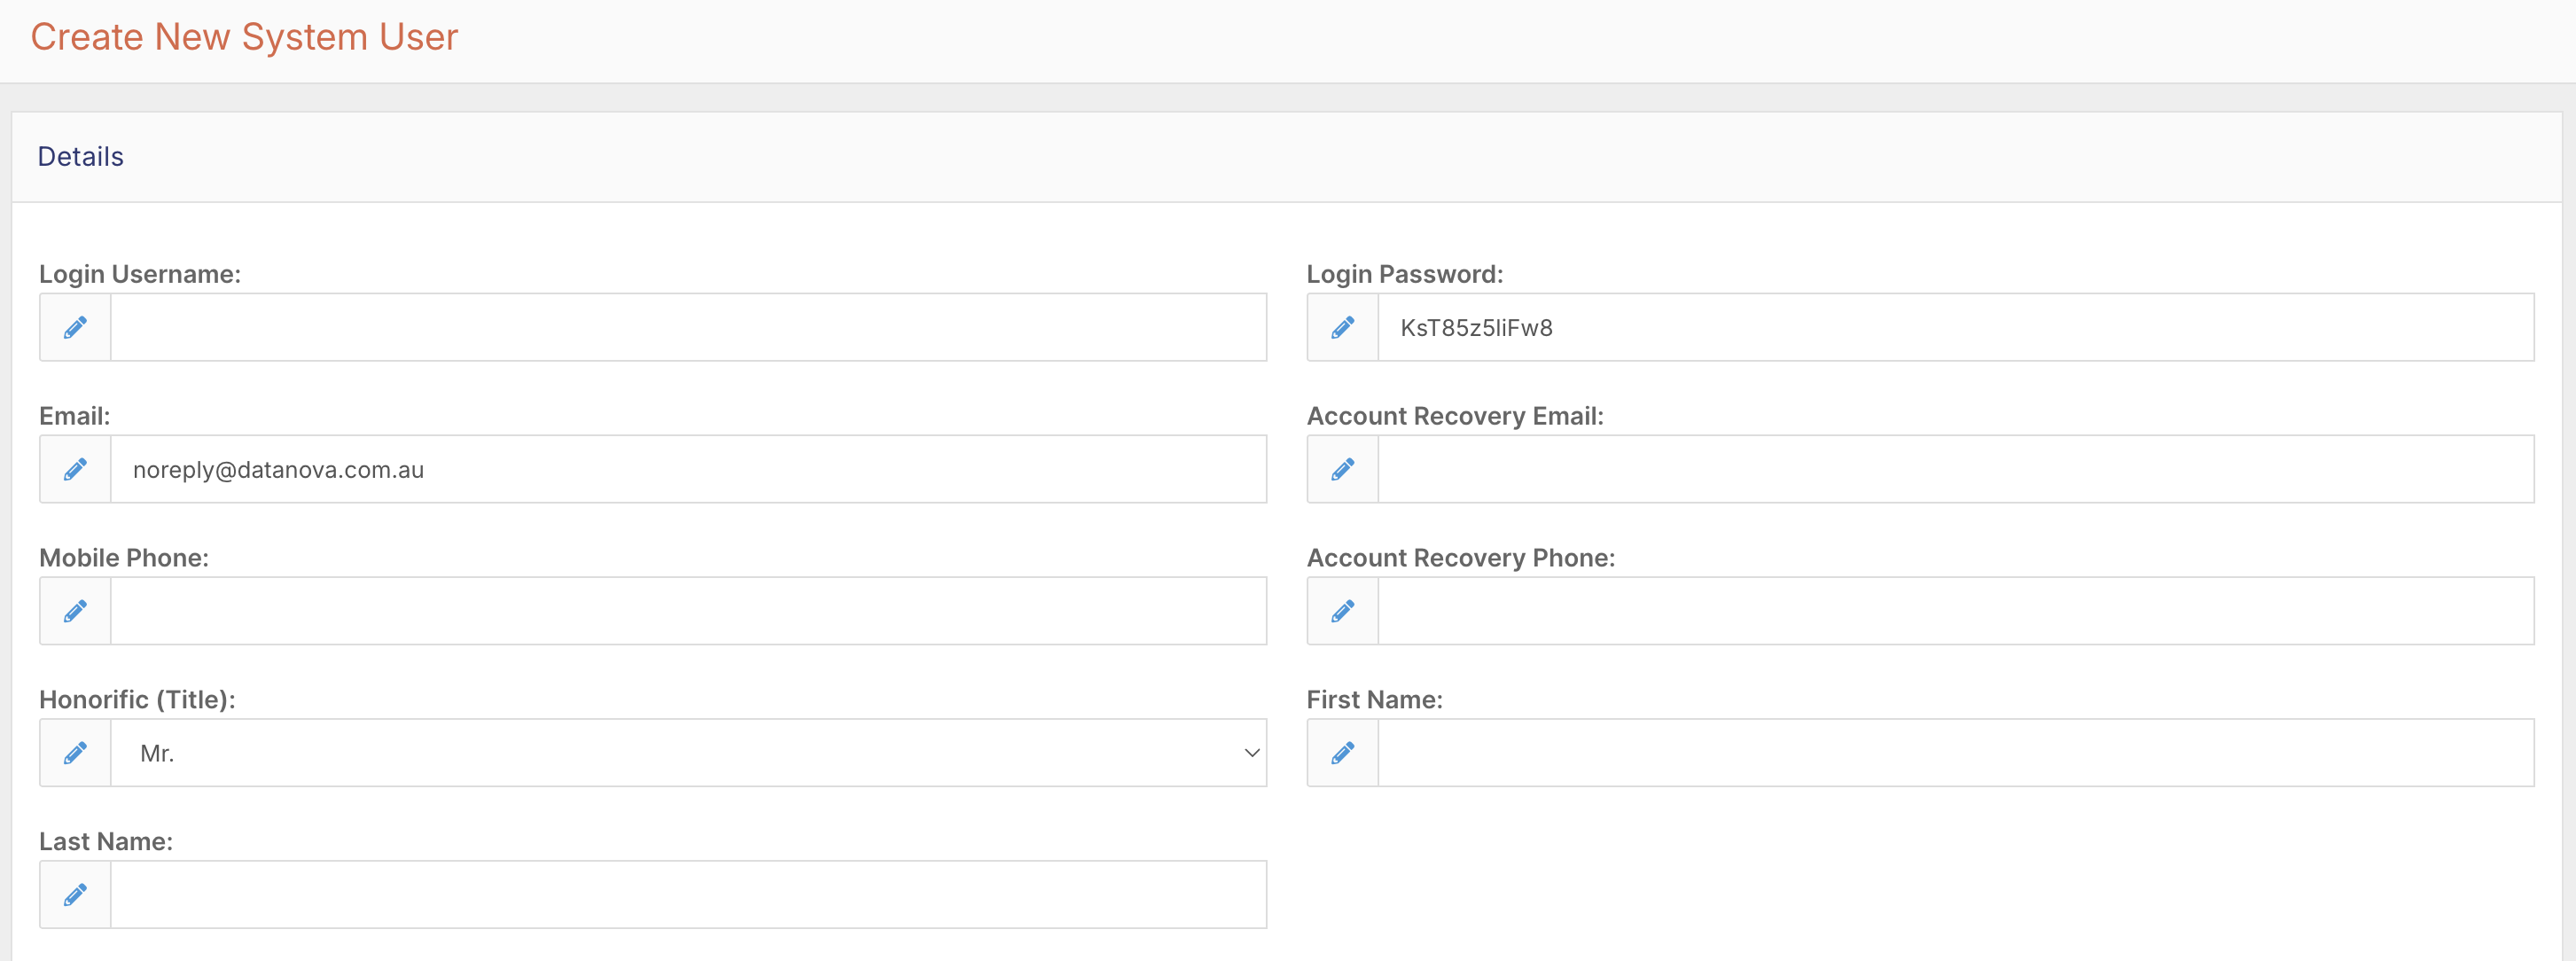Focus the Account Recovery Email input
Screen dimensions: 2576x961
point(1956,469)
